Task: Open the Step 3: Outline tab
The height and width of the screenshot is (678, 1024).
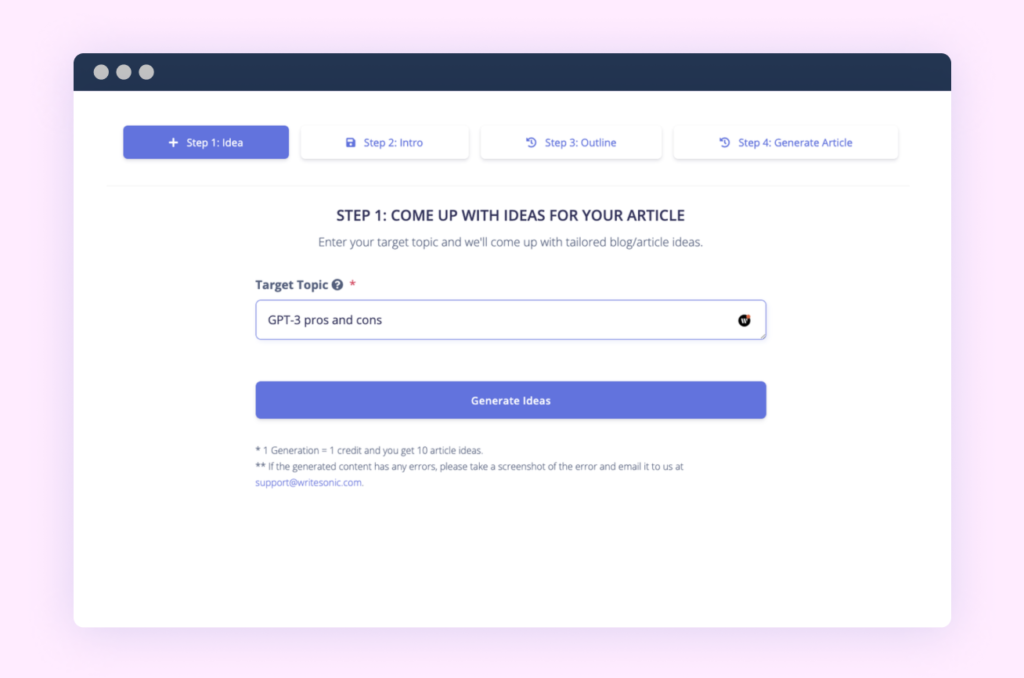Action: (x=571, y=142)
